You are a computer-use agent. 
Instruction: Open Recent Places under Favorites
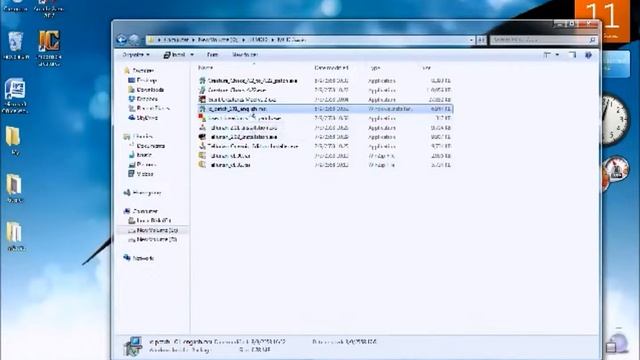(x=149, y=109)
